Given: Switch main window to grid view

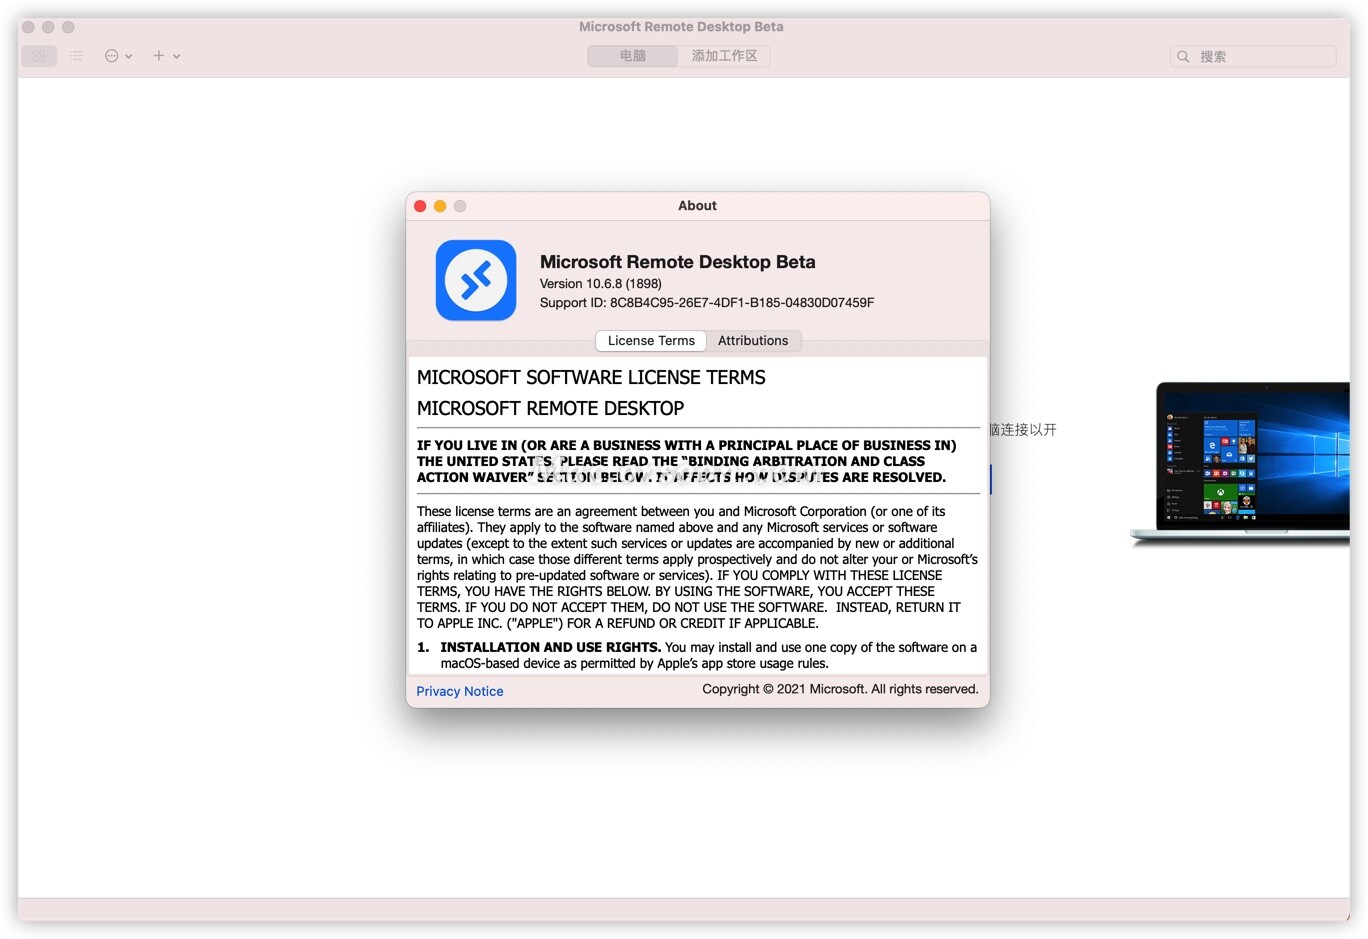Looking at the screenshot, I should click(39, 56).
